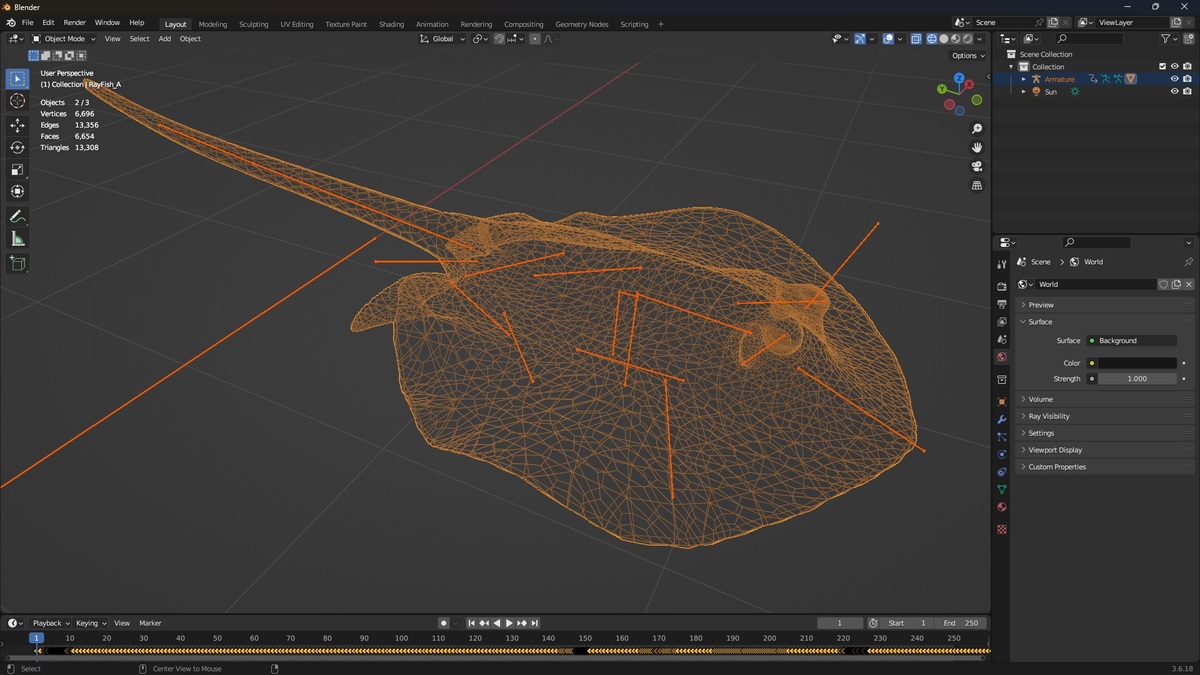Image resolution: width=1200 pixels, height=675 pixels.
Task: Click the world background Color swatch
Action: pos(1137,363)
